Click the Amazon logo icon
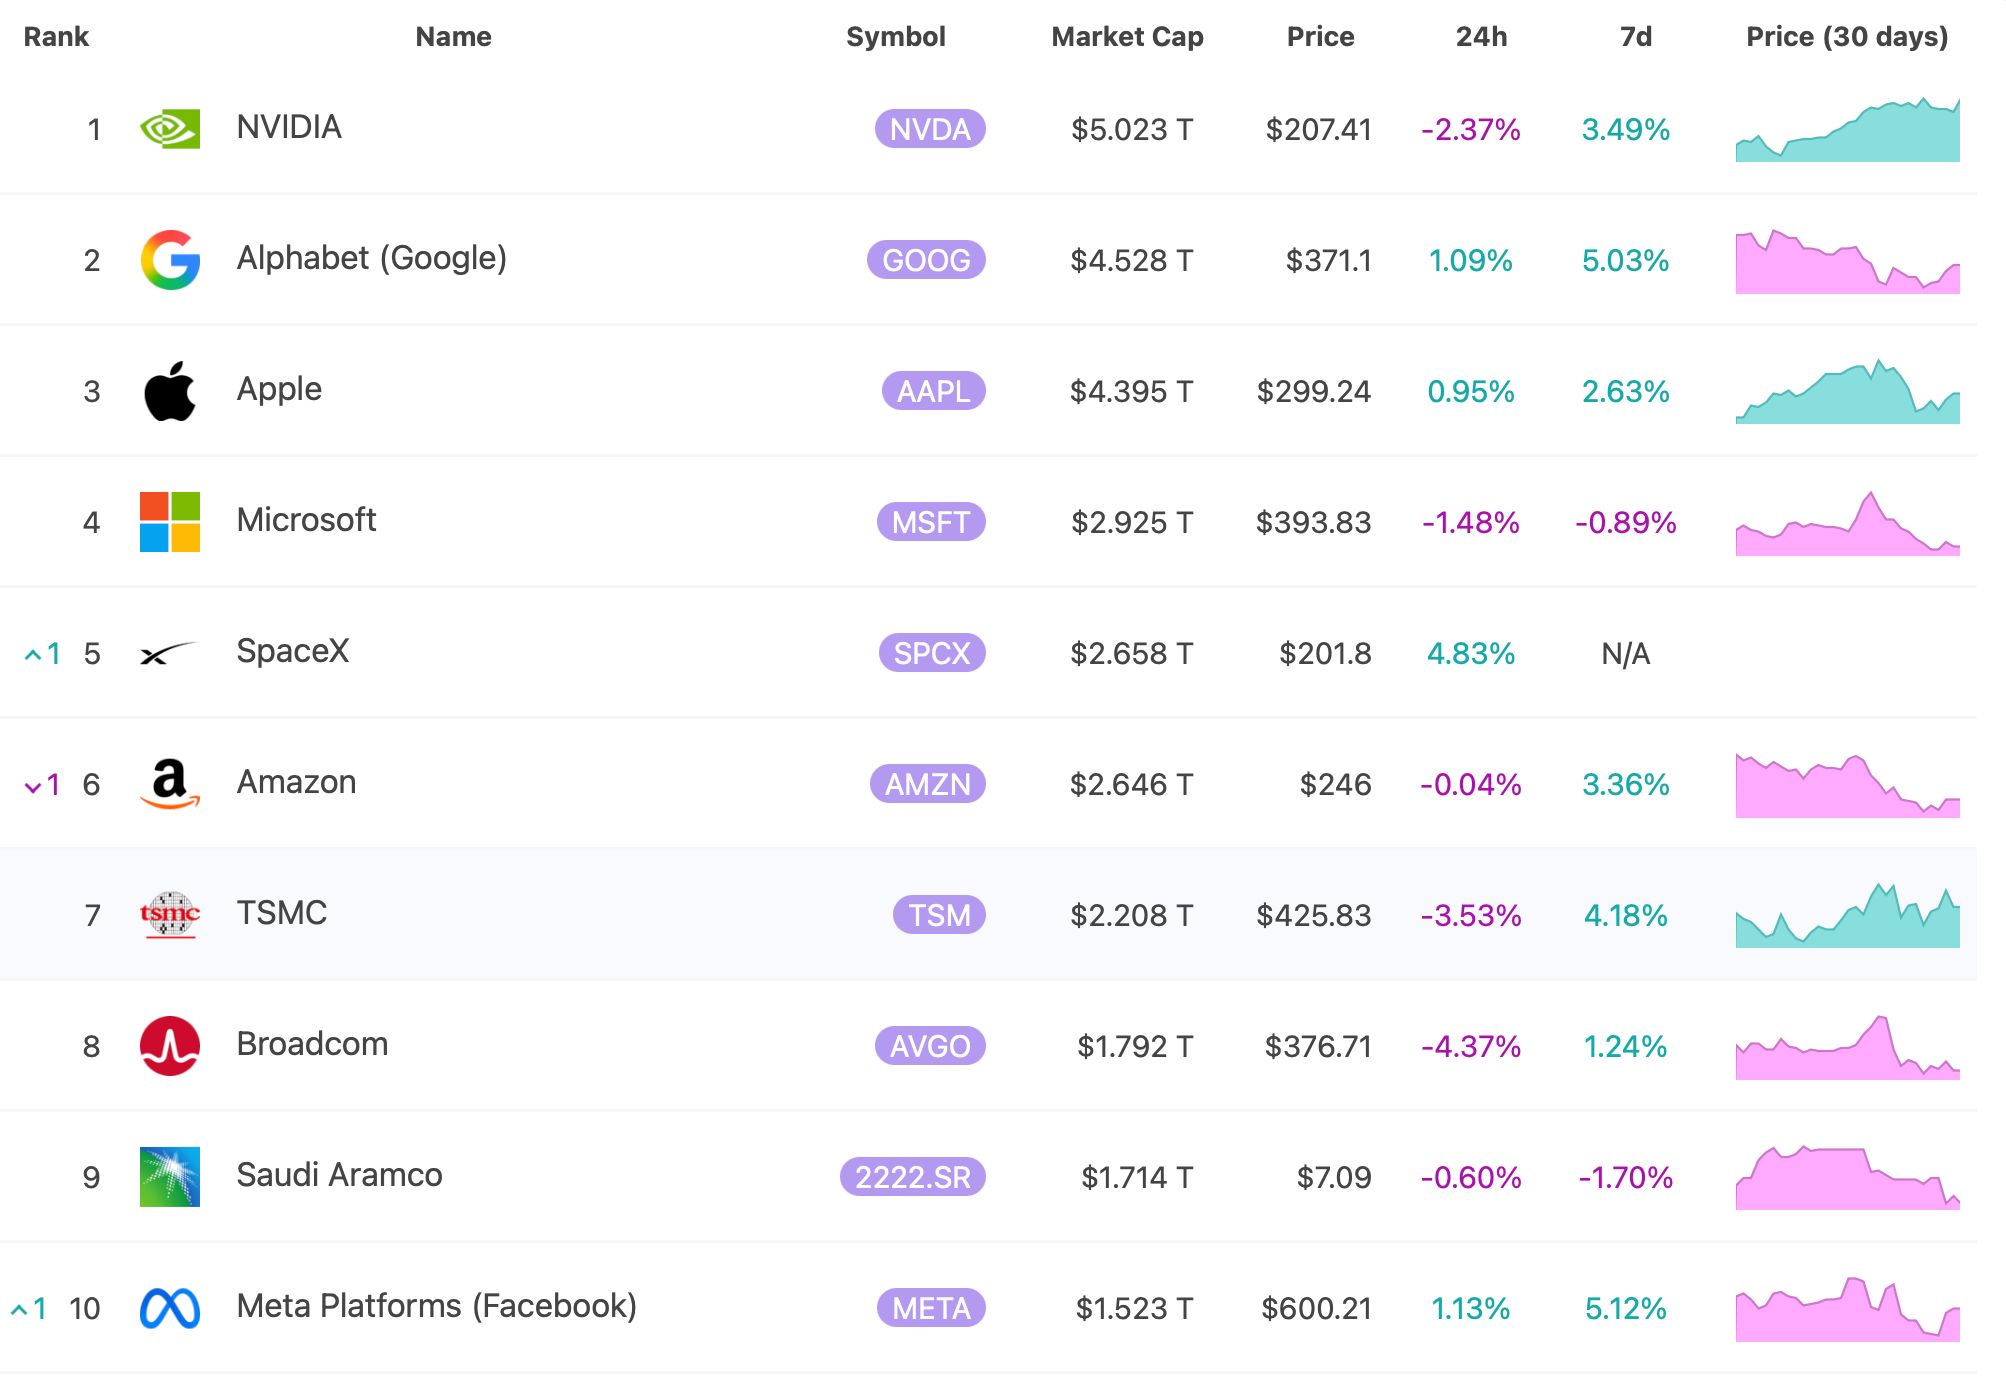Viewport: 2006px width, 1376px height. pyautogui.click(x=170, y=784)
